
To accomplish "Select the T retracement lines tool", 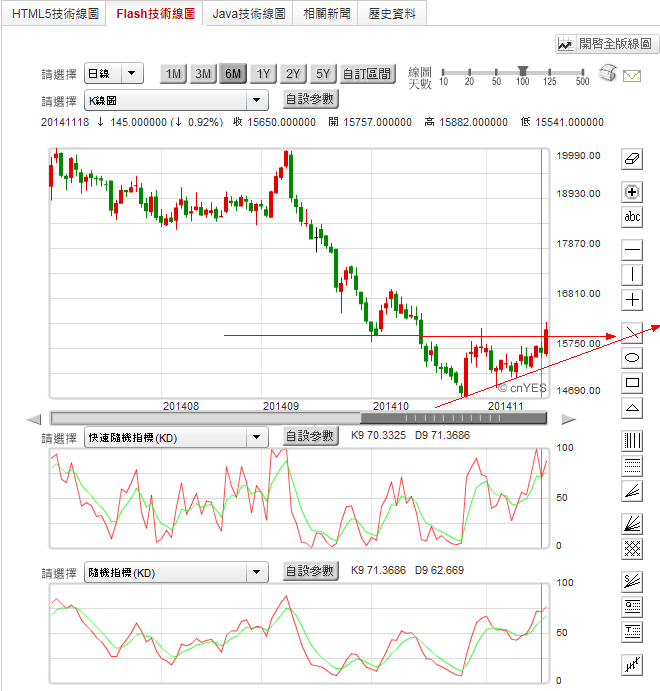I will click(632, 632).
